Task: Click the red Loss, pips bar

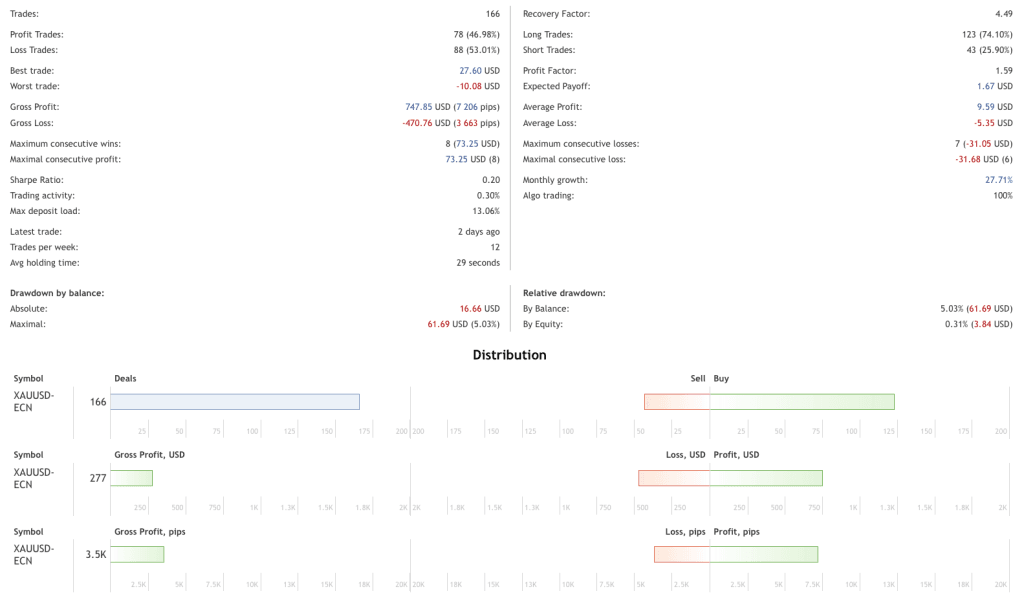Action: point(682,554)
